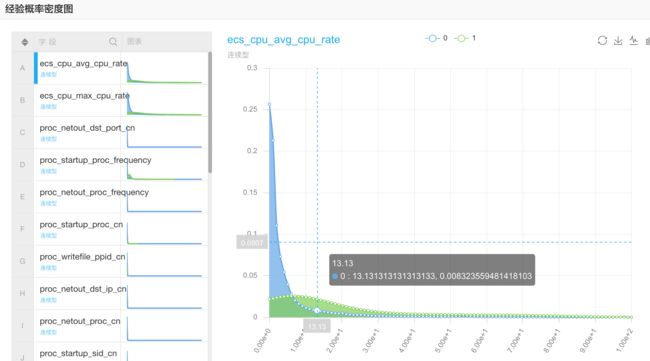Toggle legend series 1

tap(465, 38)
